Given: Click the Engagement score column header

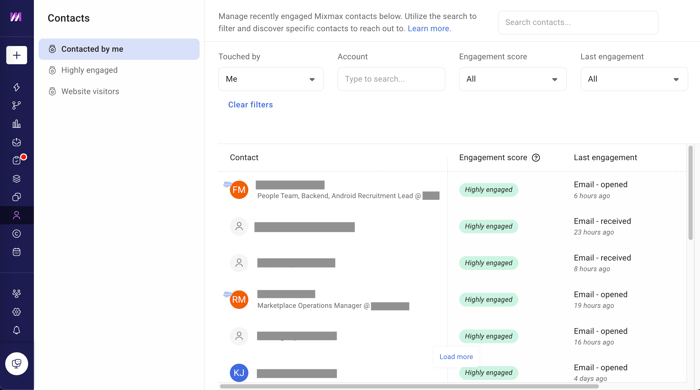Looking at the screenshot, I should tap(493, 158).
